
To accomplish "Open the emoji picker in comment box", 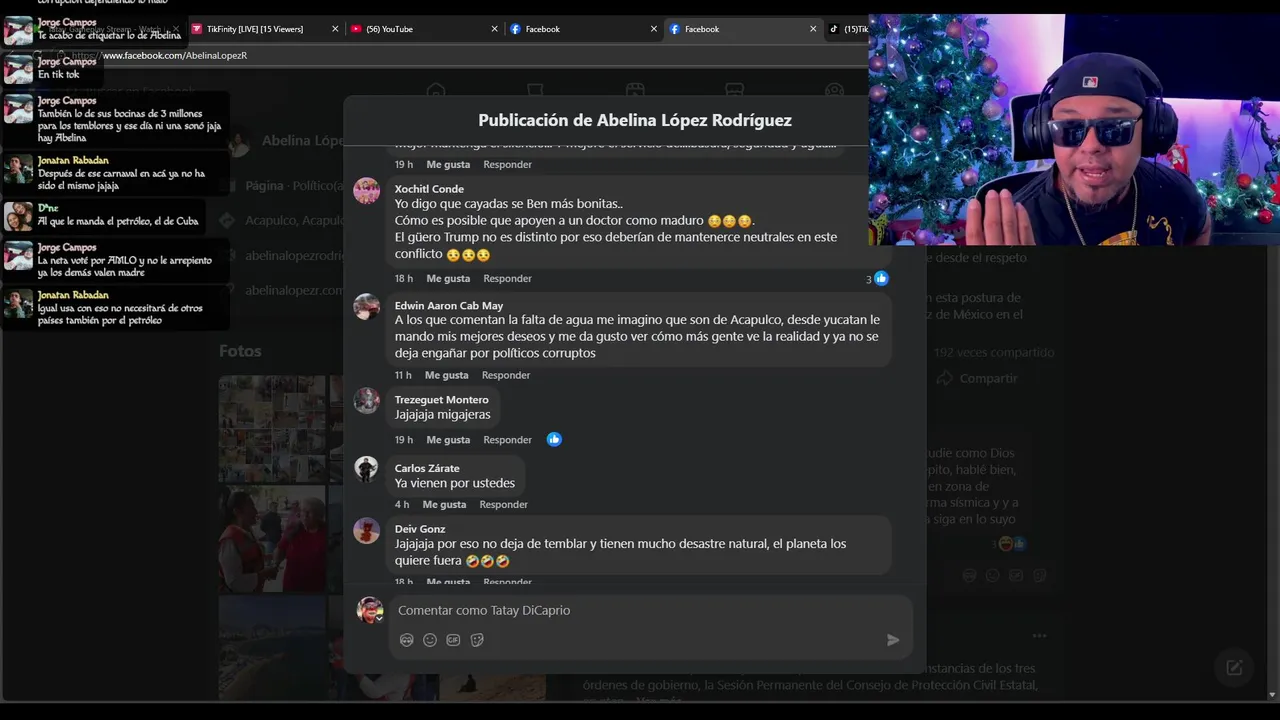I will coord(430,640).
